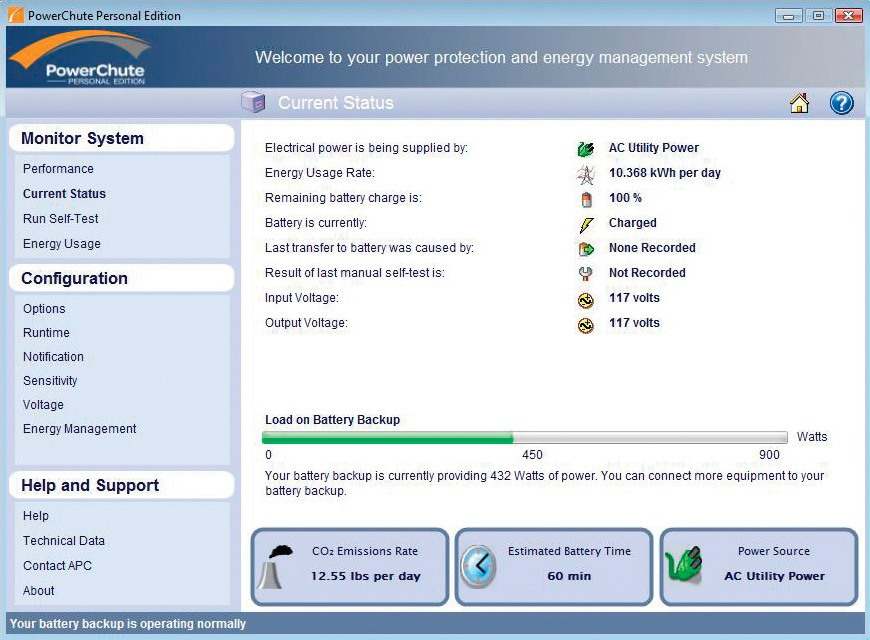870x640 pixels.
Task: Open the Runtime configuration page
Action: 46,332
